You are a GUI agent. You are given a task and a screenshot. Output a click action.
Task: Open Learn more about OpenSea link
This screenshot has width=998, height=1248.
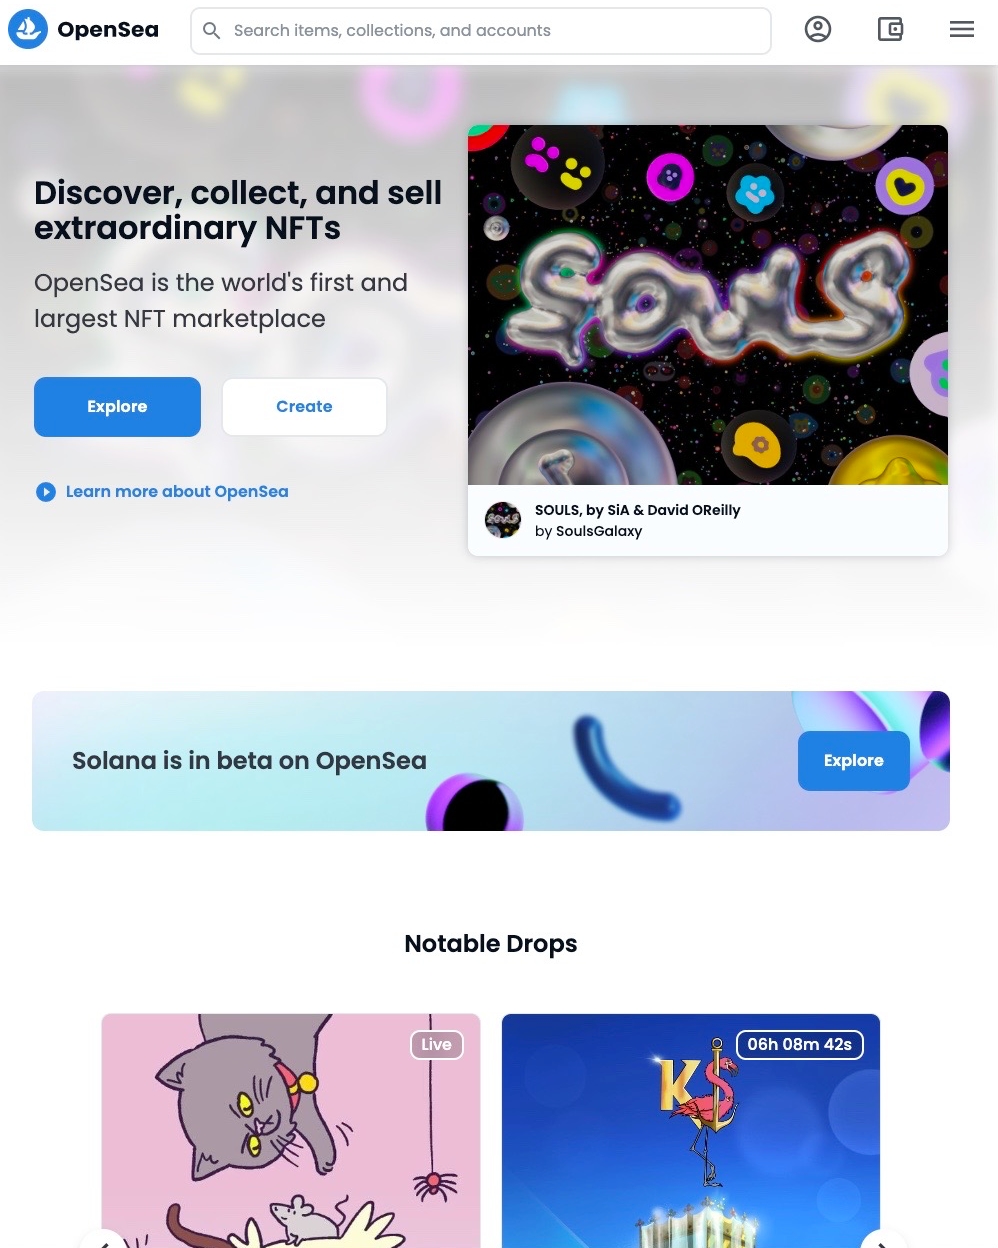click(177, 492)
